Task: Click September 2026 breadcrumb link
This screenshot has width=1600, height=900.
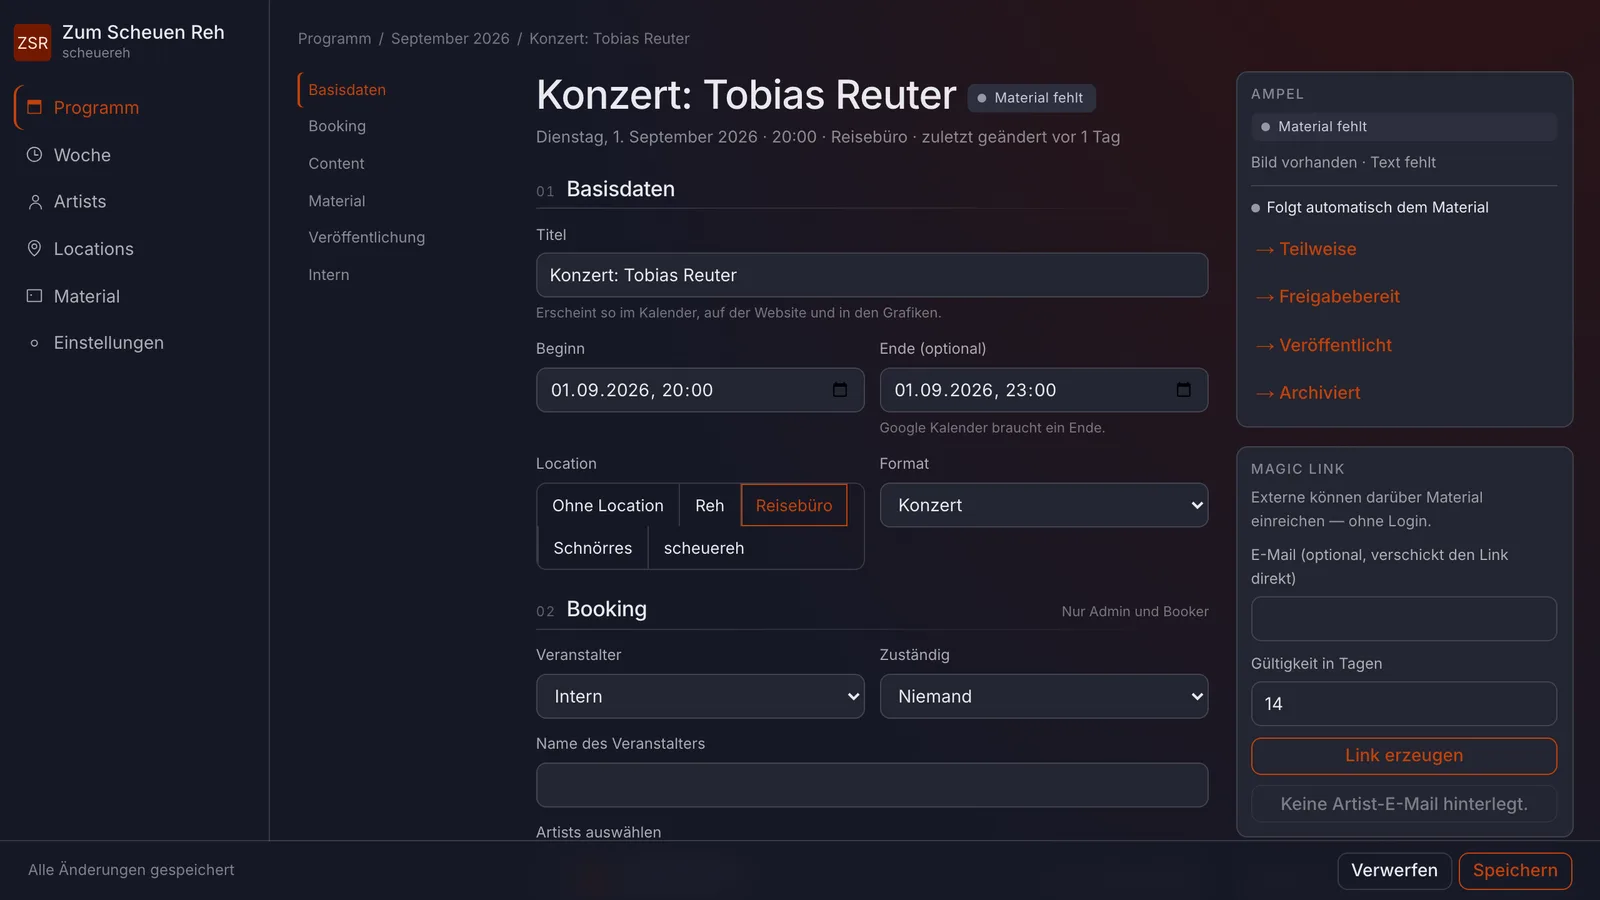Action: point(450,39)
